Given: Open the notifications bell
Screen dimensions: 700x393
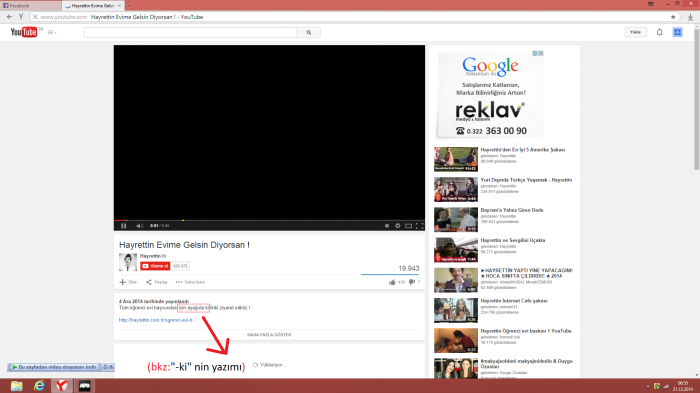Looking at the screenshot, I should (x=659, y=32).
